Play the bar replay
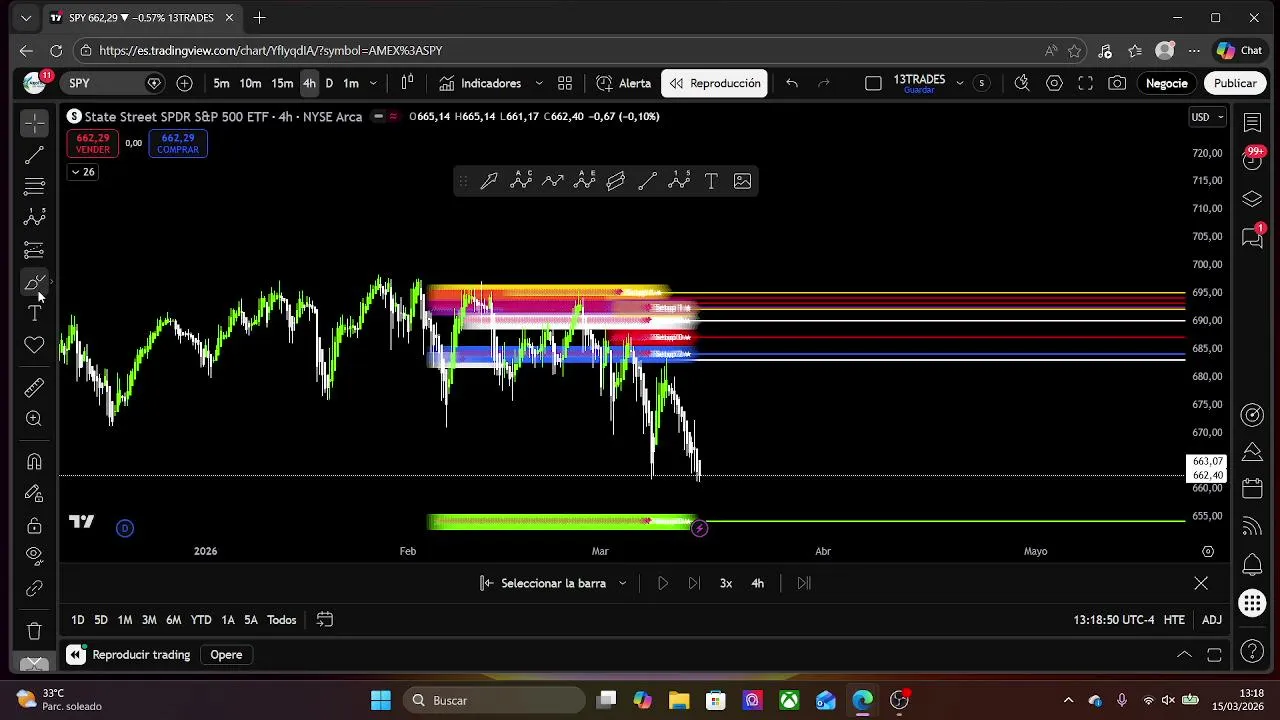The image size is (1280, 720). (662, 583)
